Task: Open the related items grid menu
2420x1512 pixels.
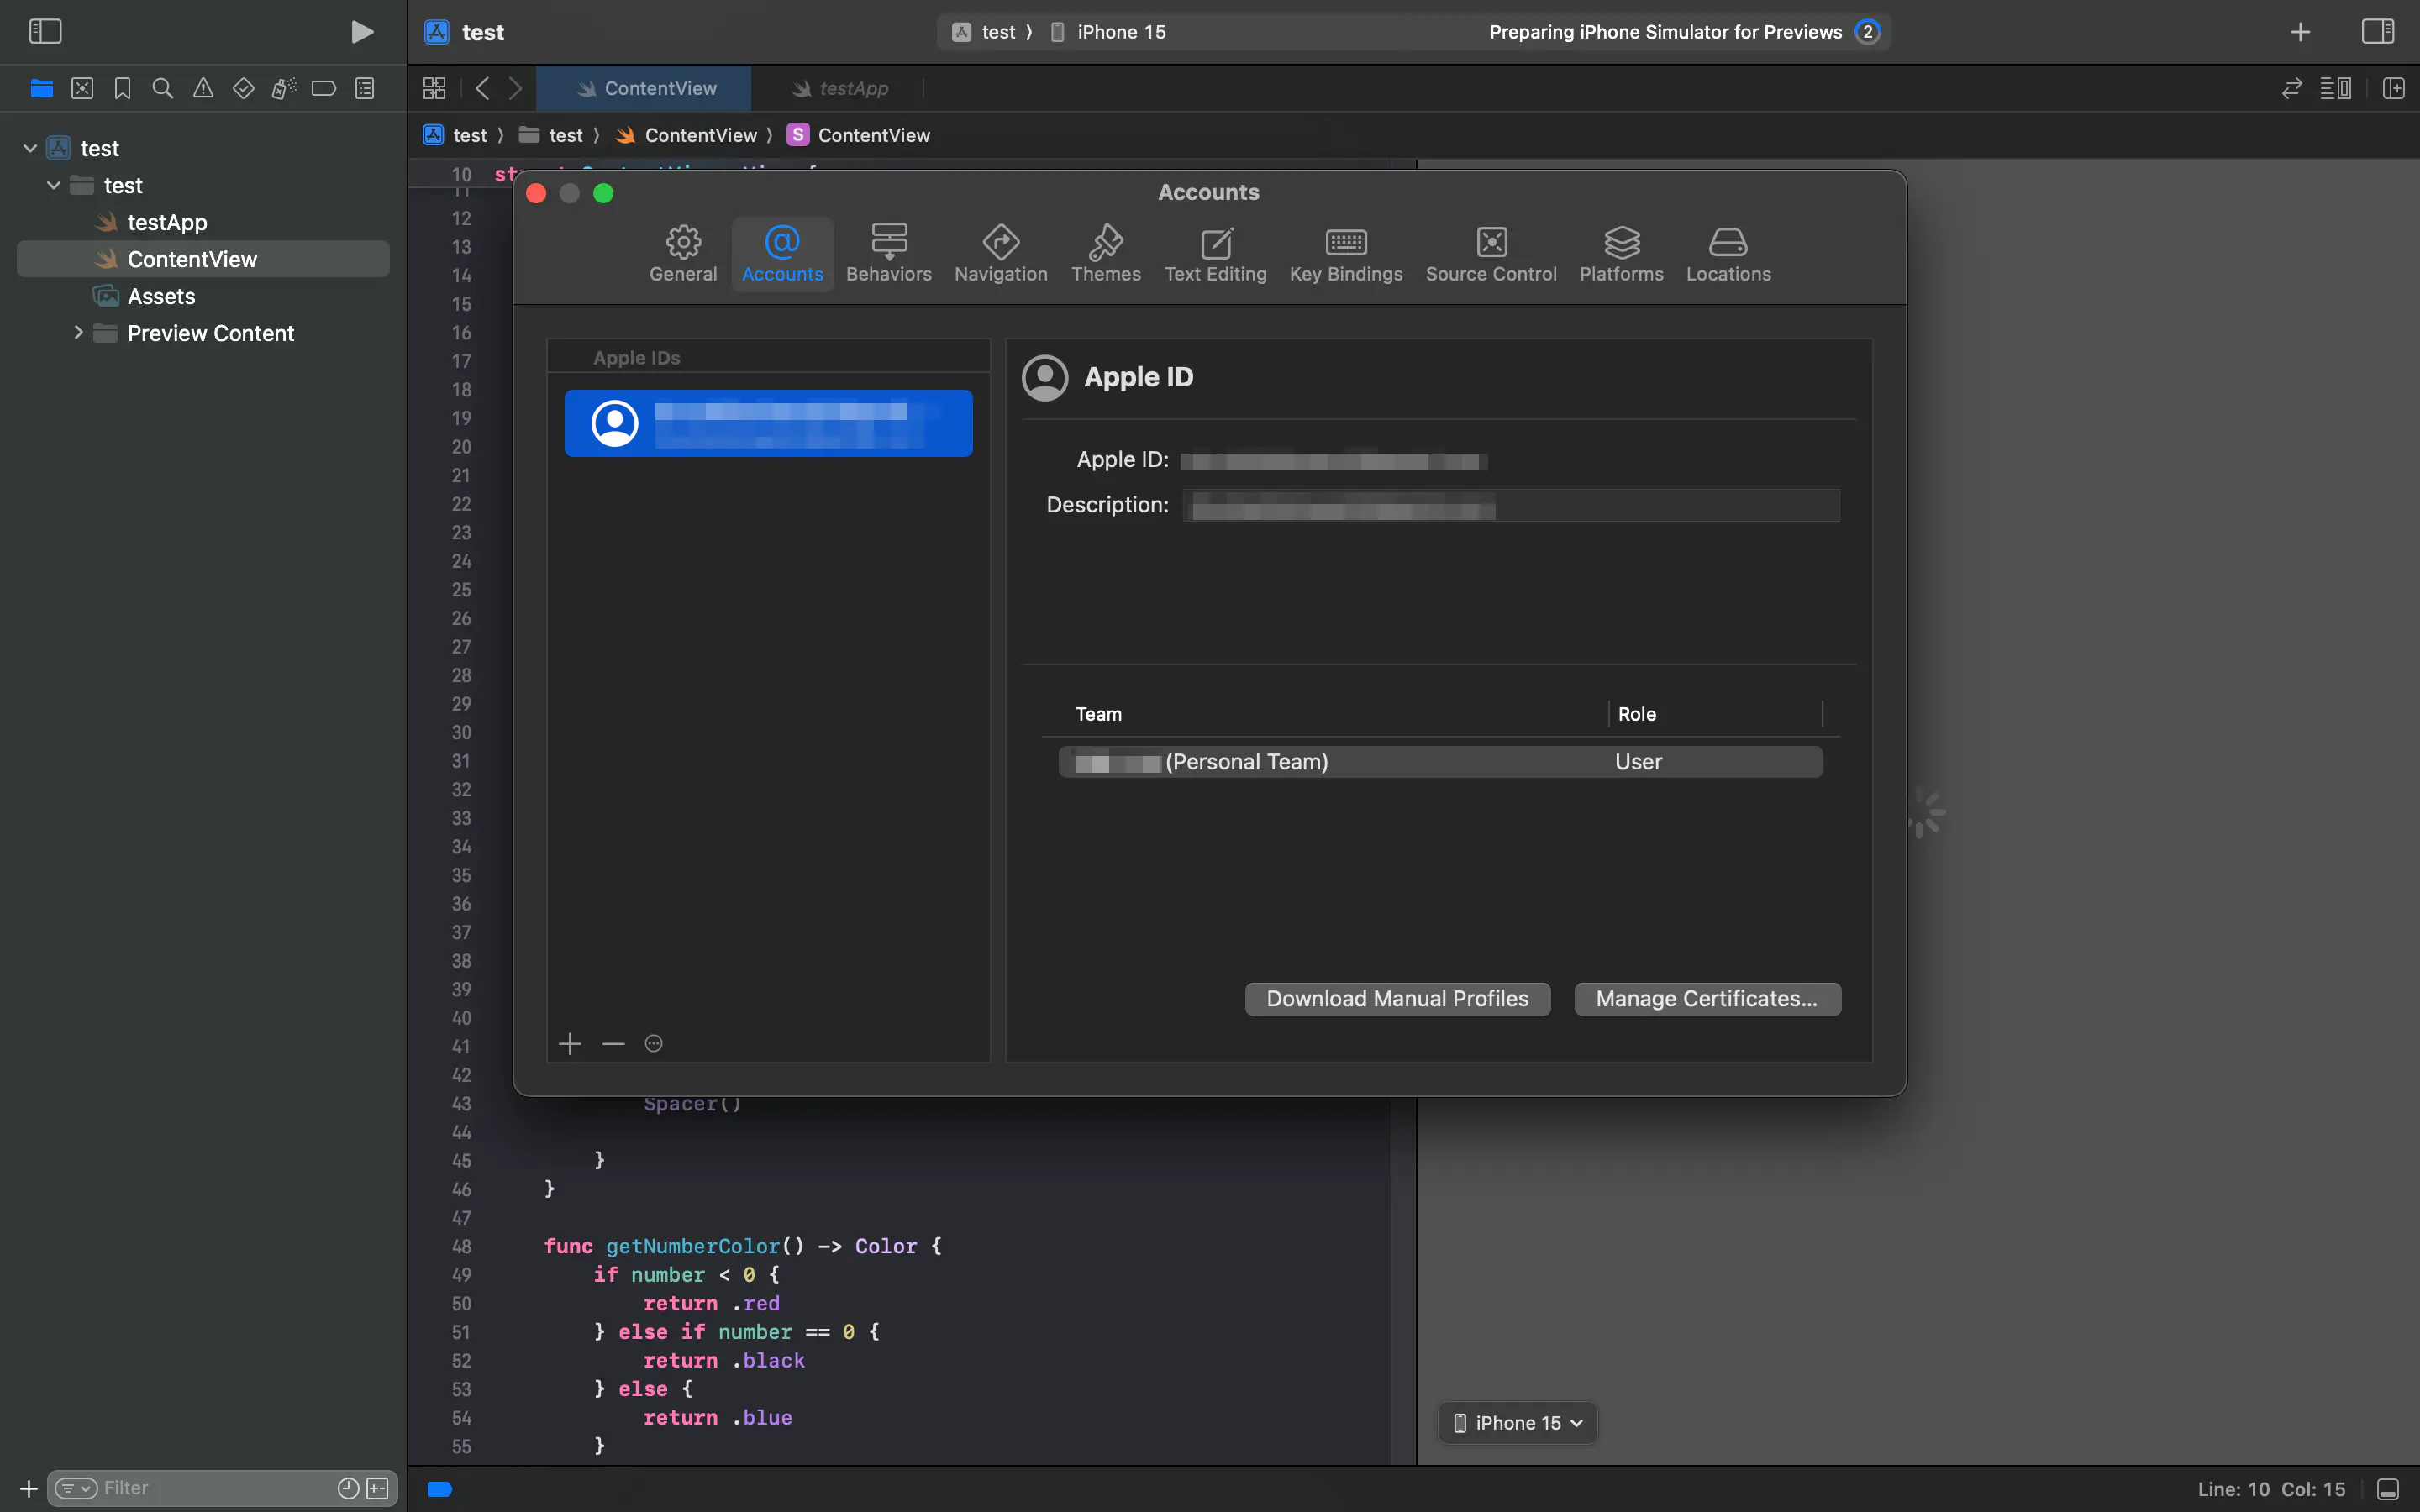Action: [x=434, y=89]
